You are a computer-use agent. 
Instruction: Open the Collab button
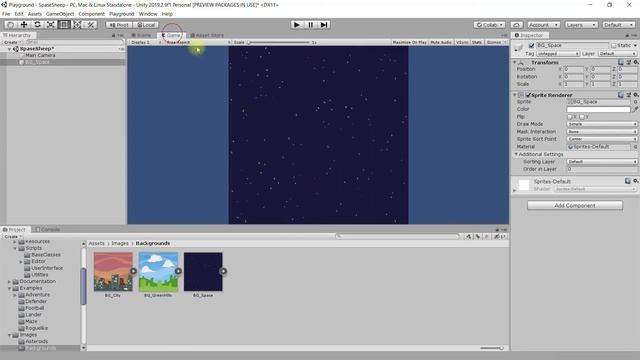pyautogui.click(x=489, y=25)
